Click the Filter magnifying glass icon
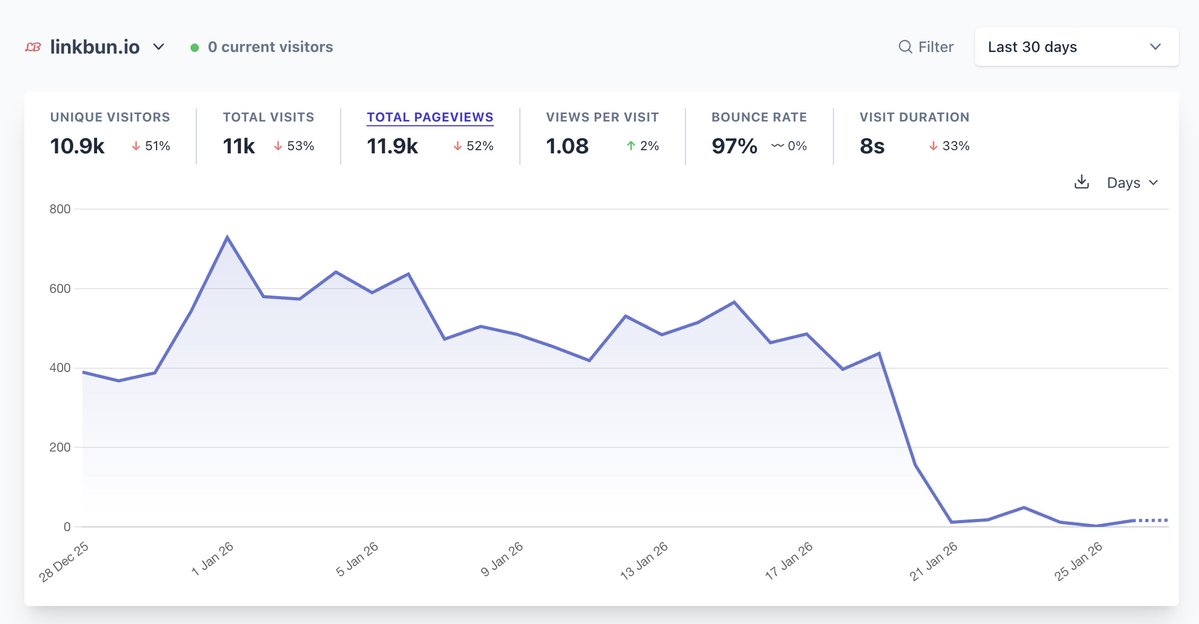1199x624 pixels. pos(903,46)
